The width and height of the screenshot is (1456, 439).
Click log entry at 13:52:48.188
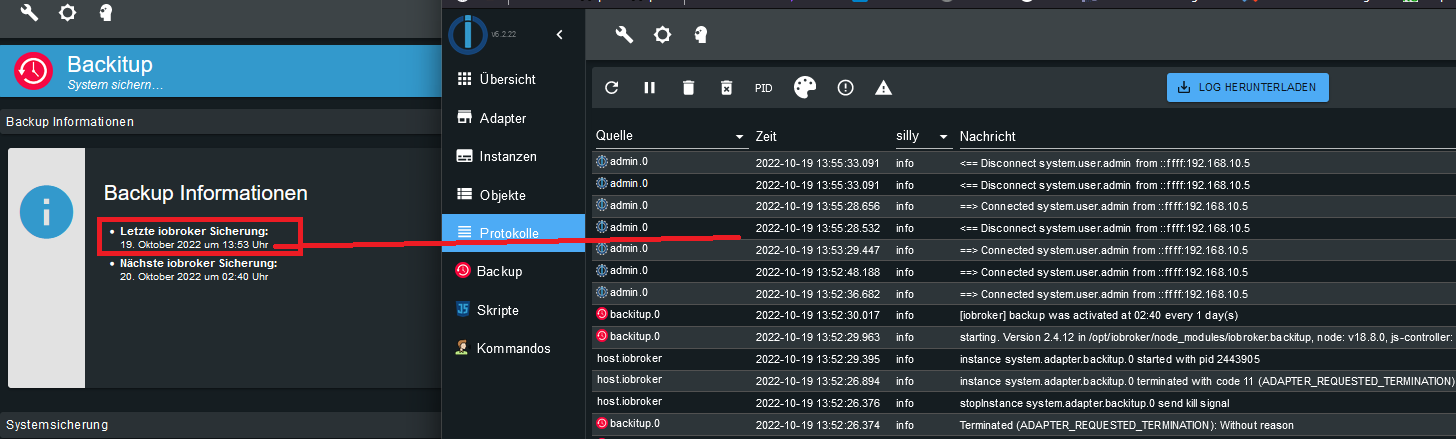[x=1024, y=272]
